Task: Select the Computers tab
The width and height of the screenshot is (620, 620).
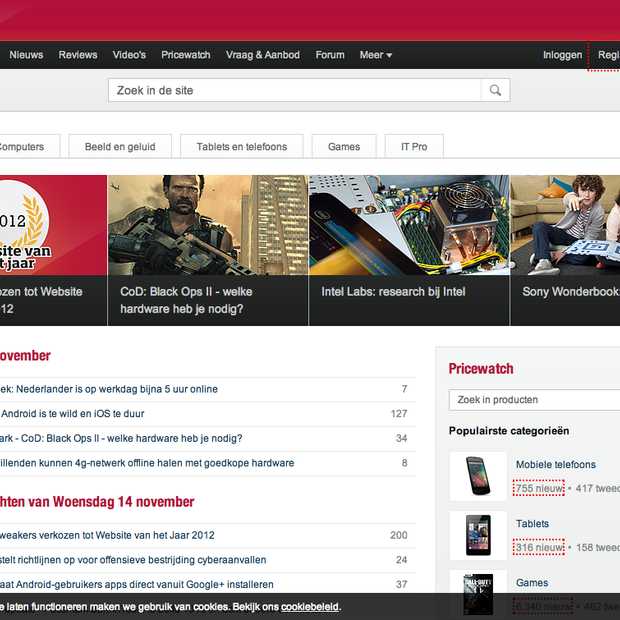Action: click(30, 147)
